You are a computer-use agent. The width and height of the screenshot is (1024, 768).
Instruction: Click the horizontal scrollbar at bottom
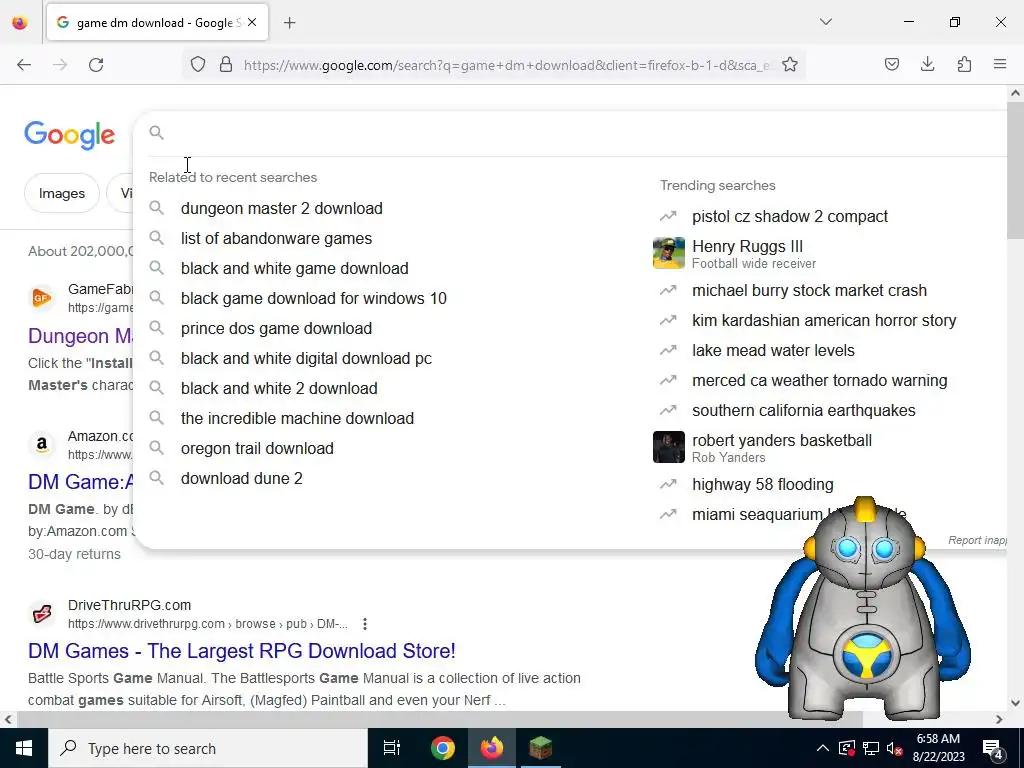[439, 719]
